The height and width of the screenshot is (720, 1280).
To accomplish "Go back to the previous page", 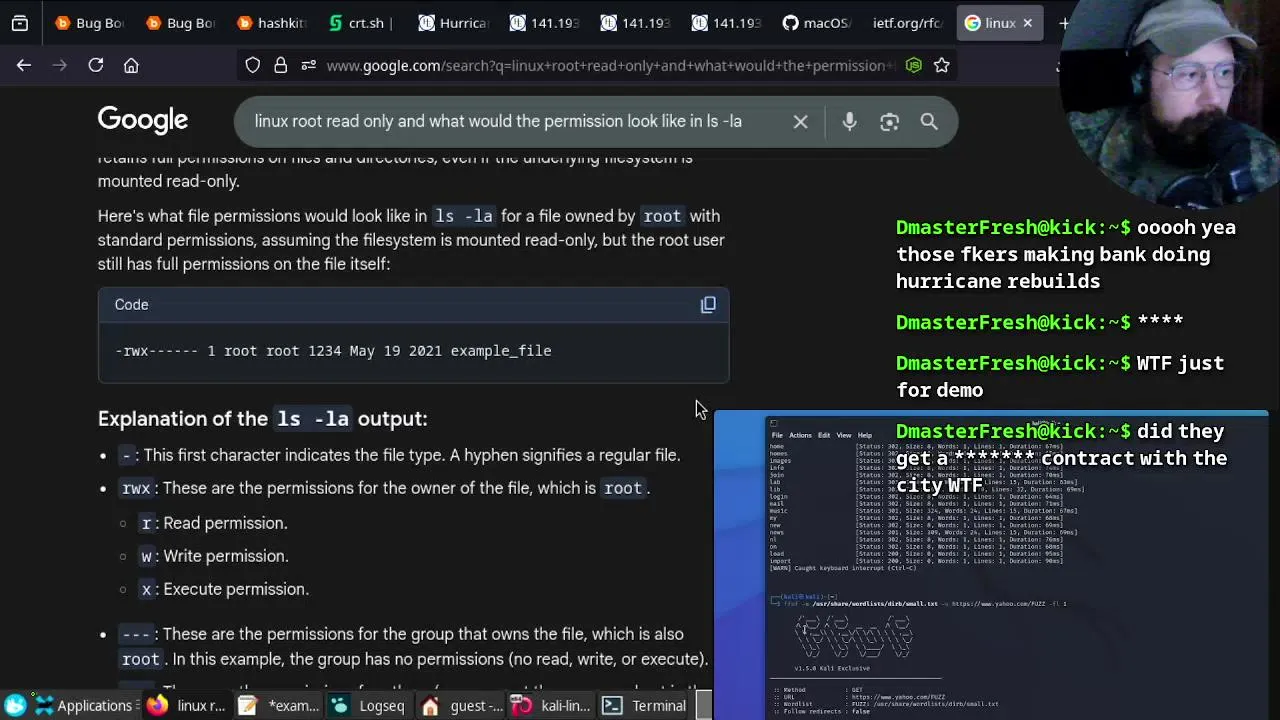I will [24, 65].
